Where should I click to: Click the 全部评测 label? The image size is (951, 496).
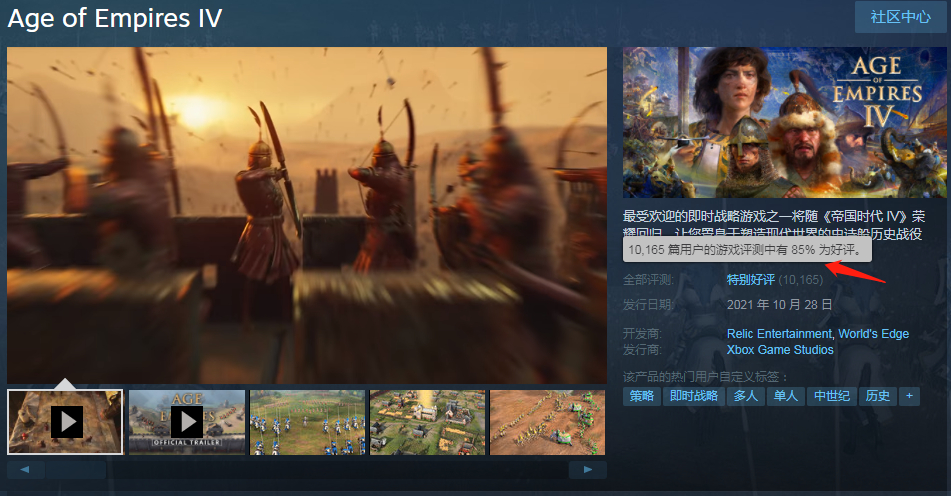click(648, 280)
